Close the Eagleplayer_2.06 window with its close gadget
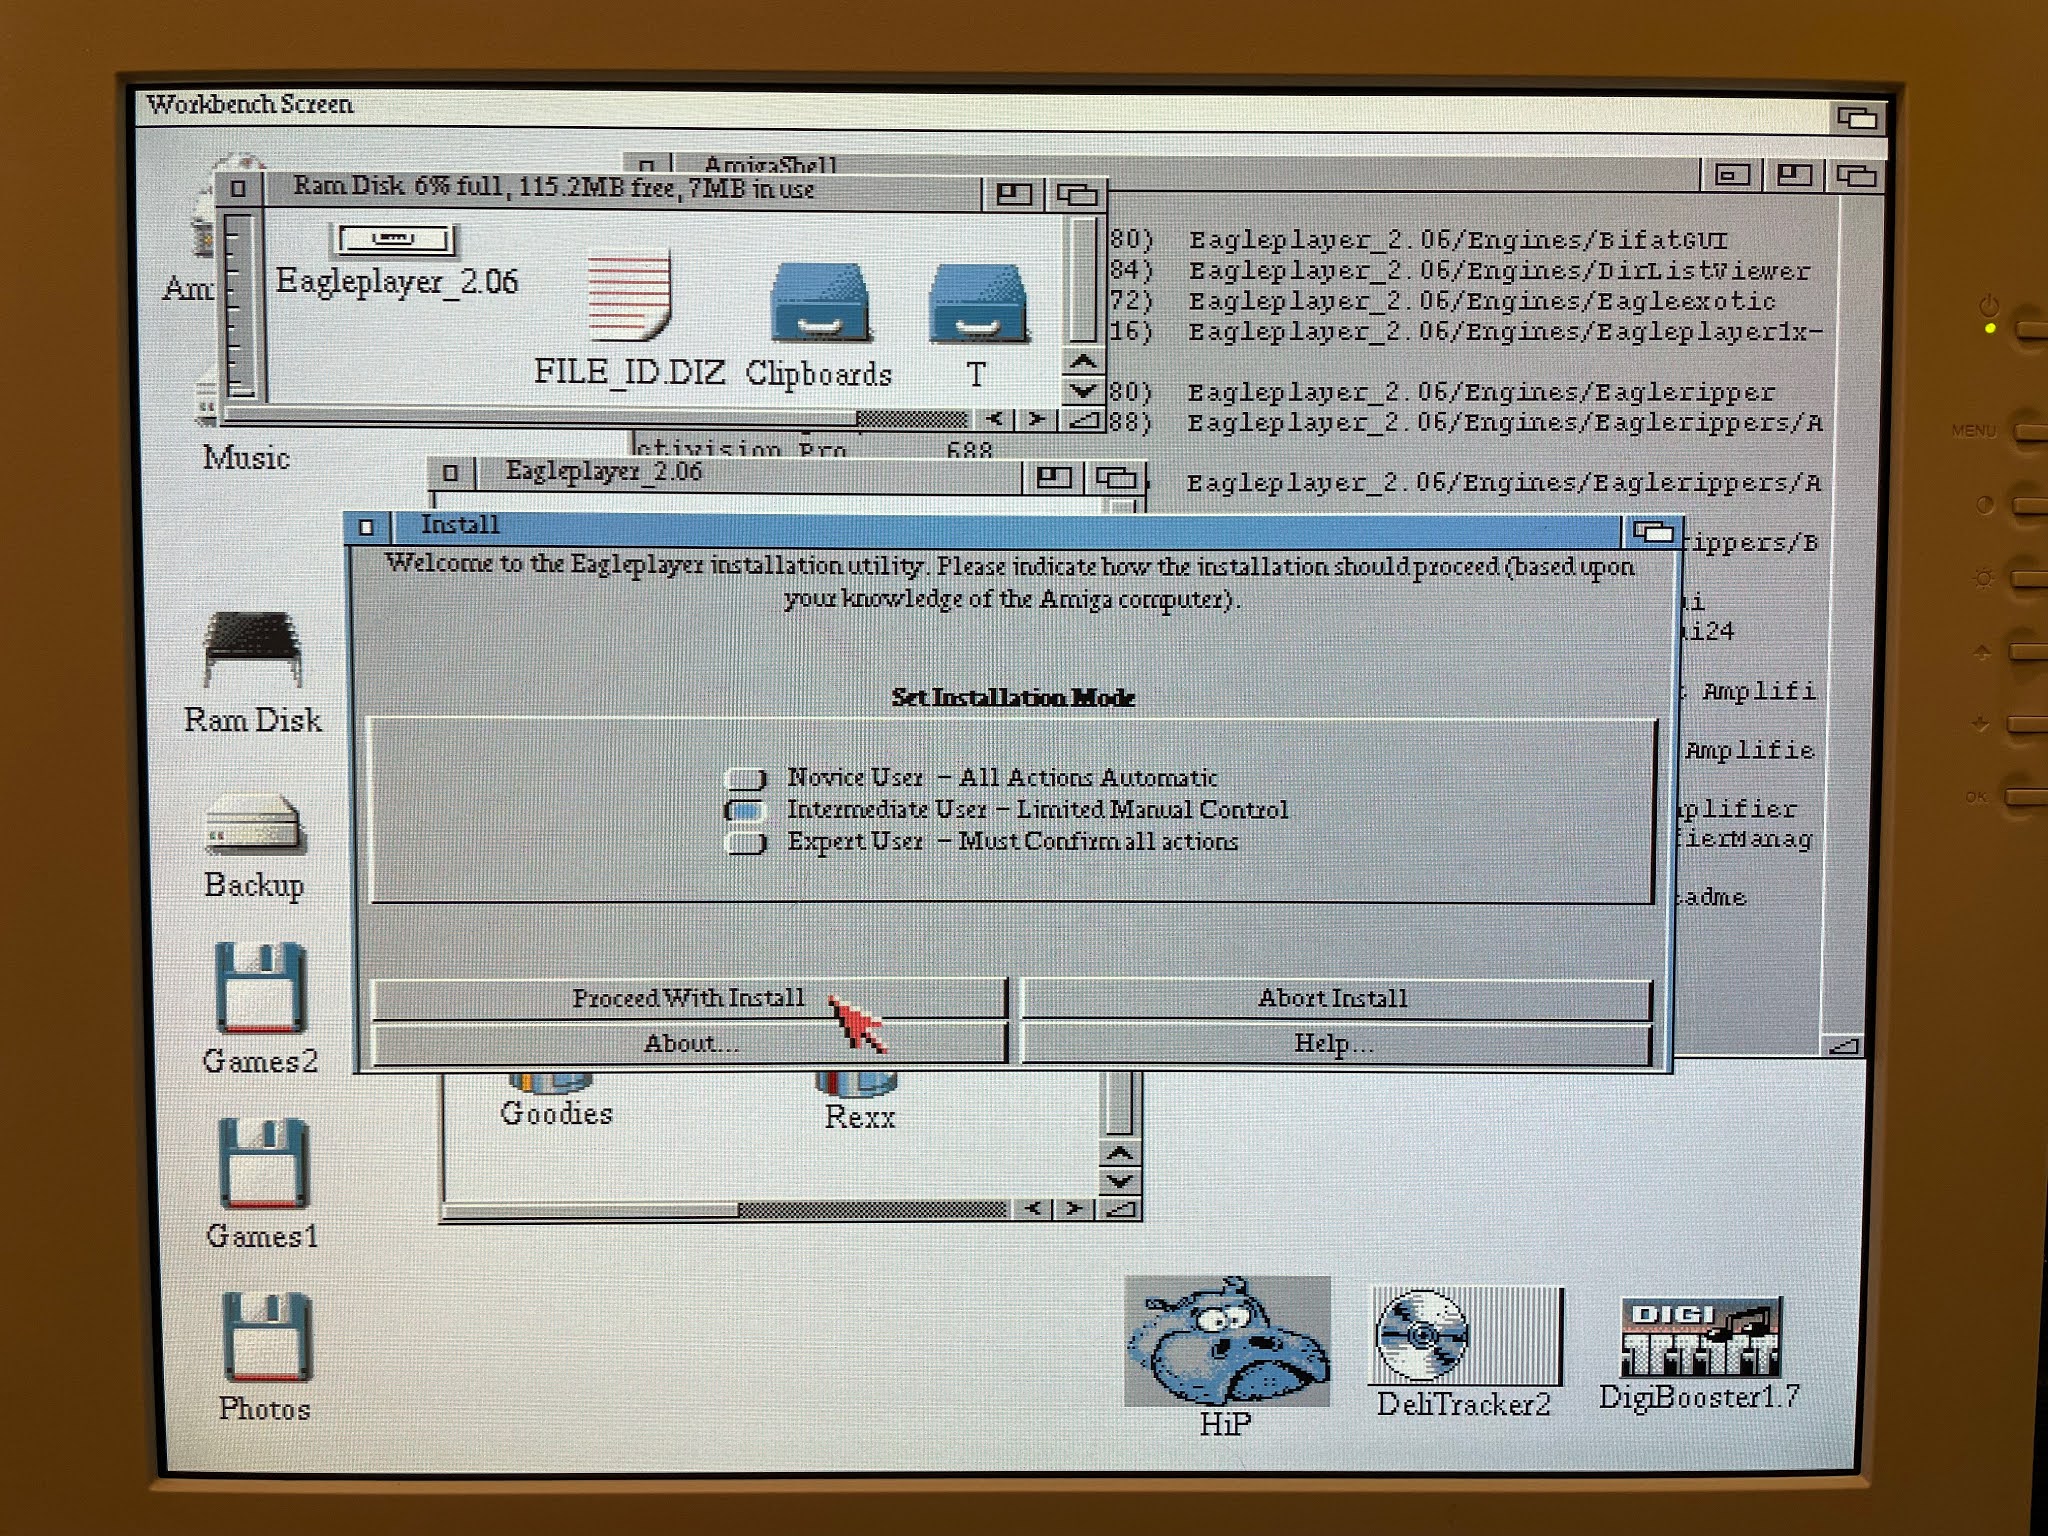The height and width of the screenshot is (1536, 2048). tap(451, 472)
